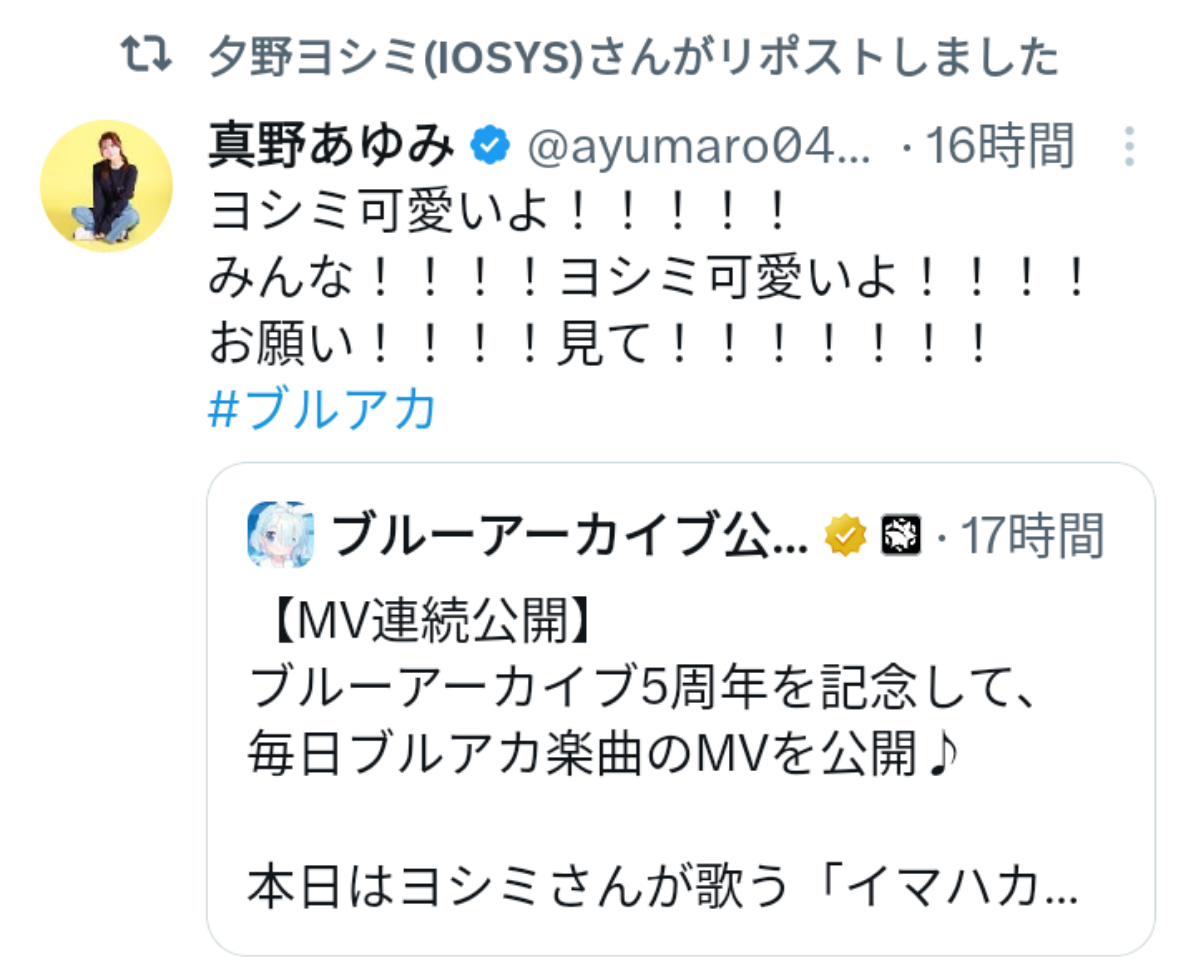Click the gold verified badge
Viewport: 1196px width, 960px height.
845,535
